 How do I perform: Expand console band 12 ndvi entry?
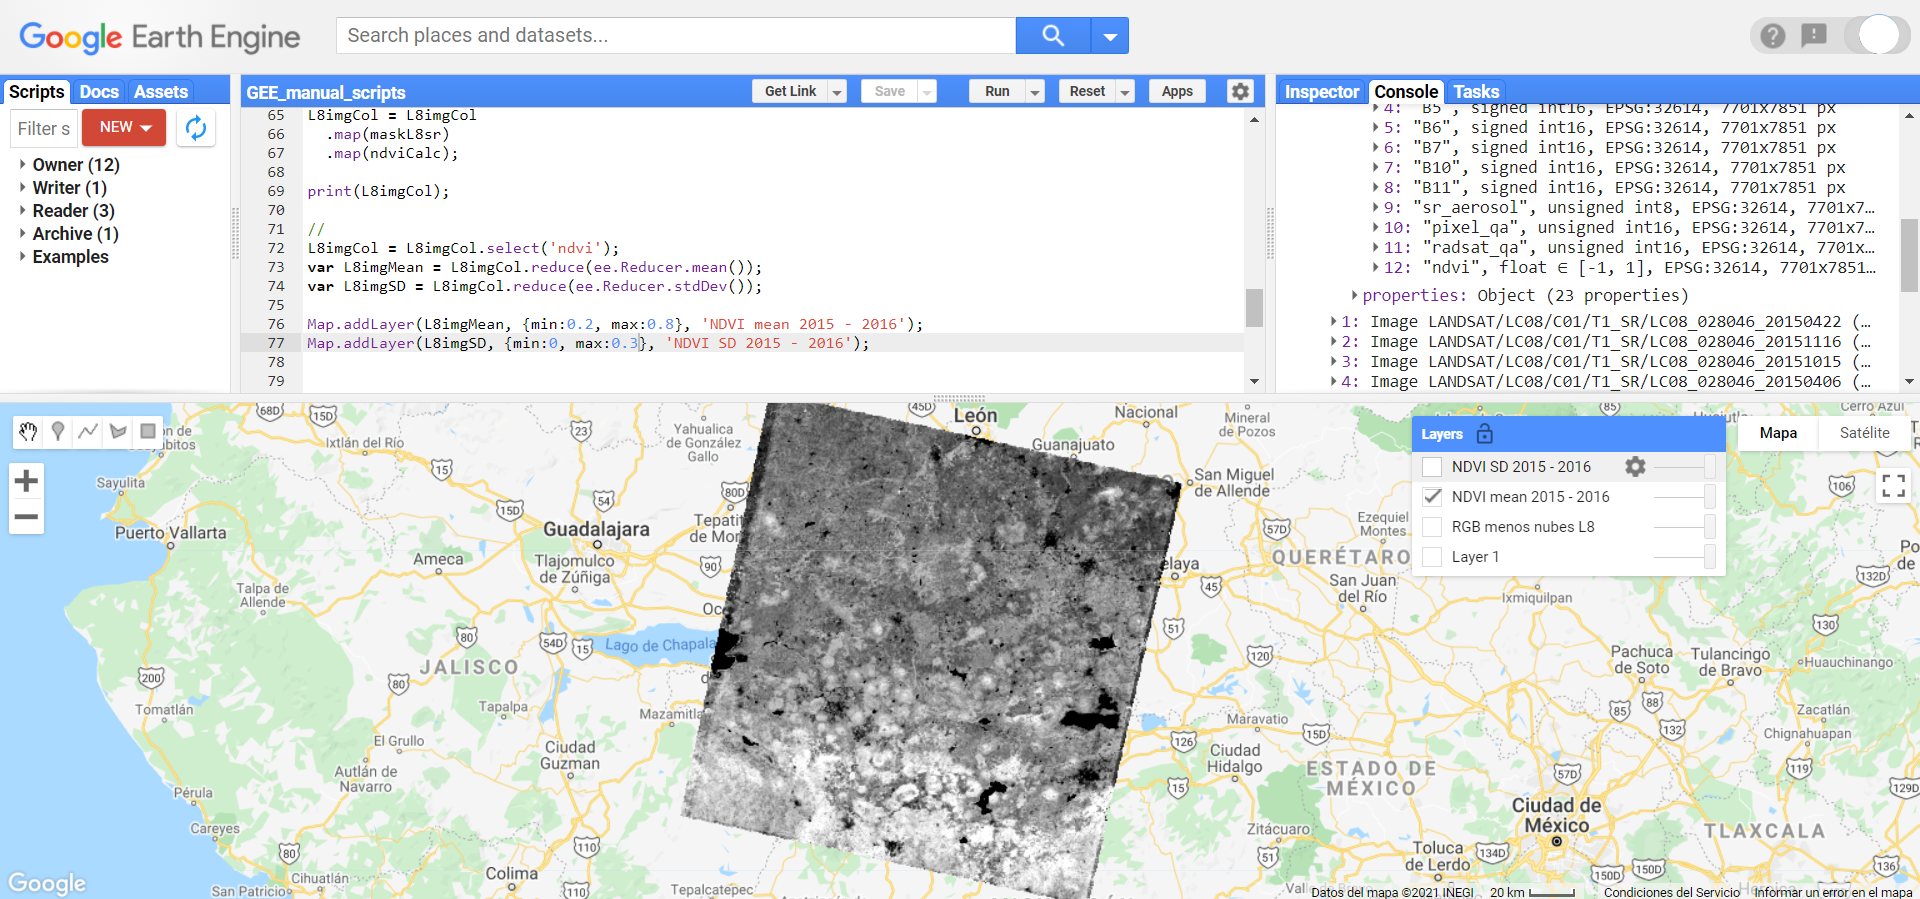point(1376,267)
